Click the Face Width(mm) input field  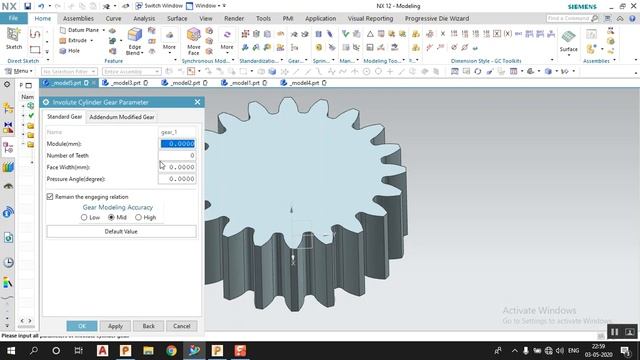click(177, 167)
